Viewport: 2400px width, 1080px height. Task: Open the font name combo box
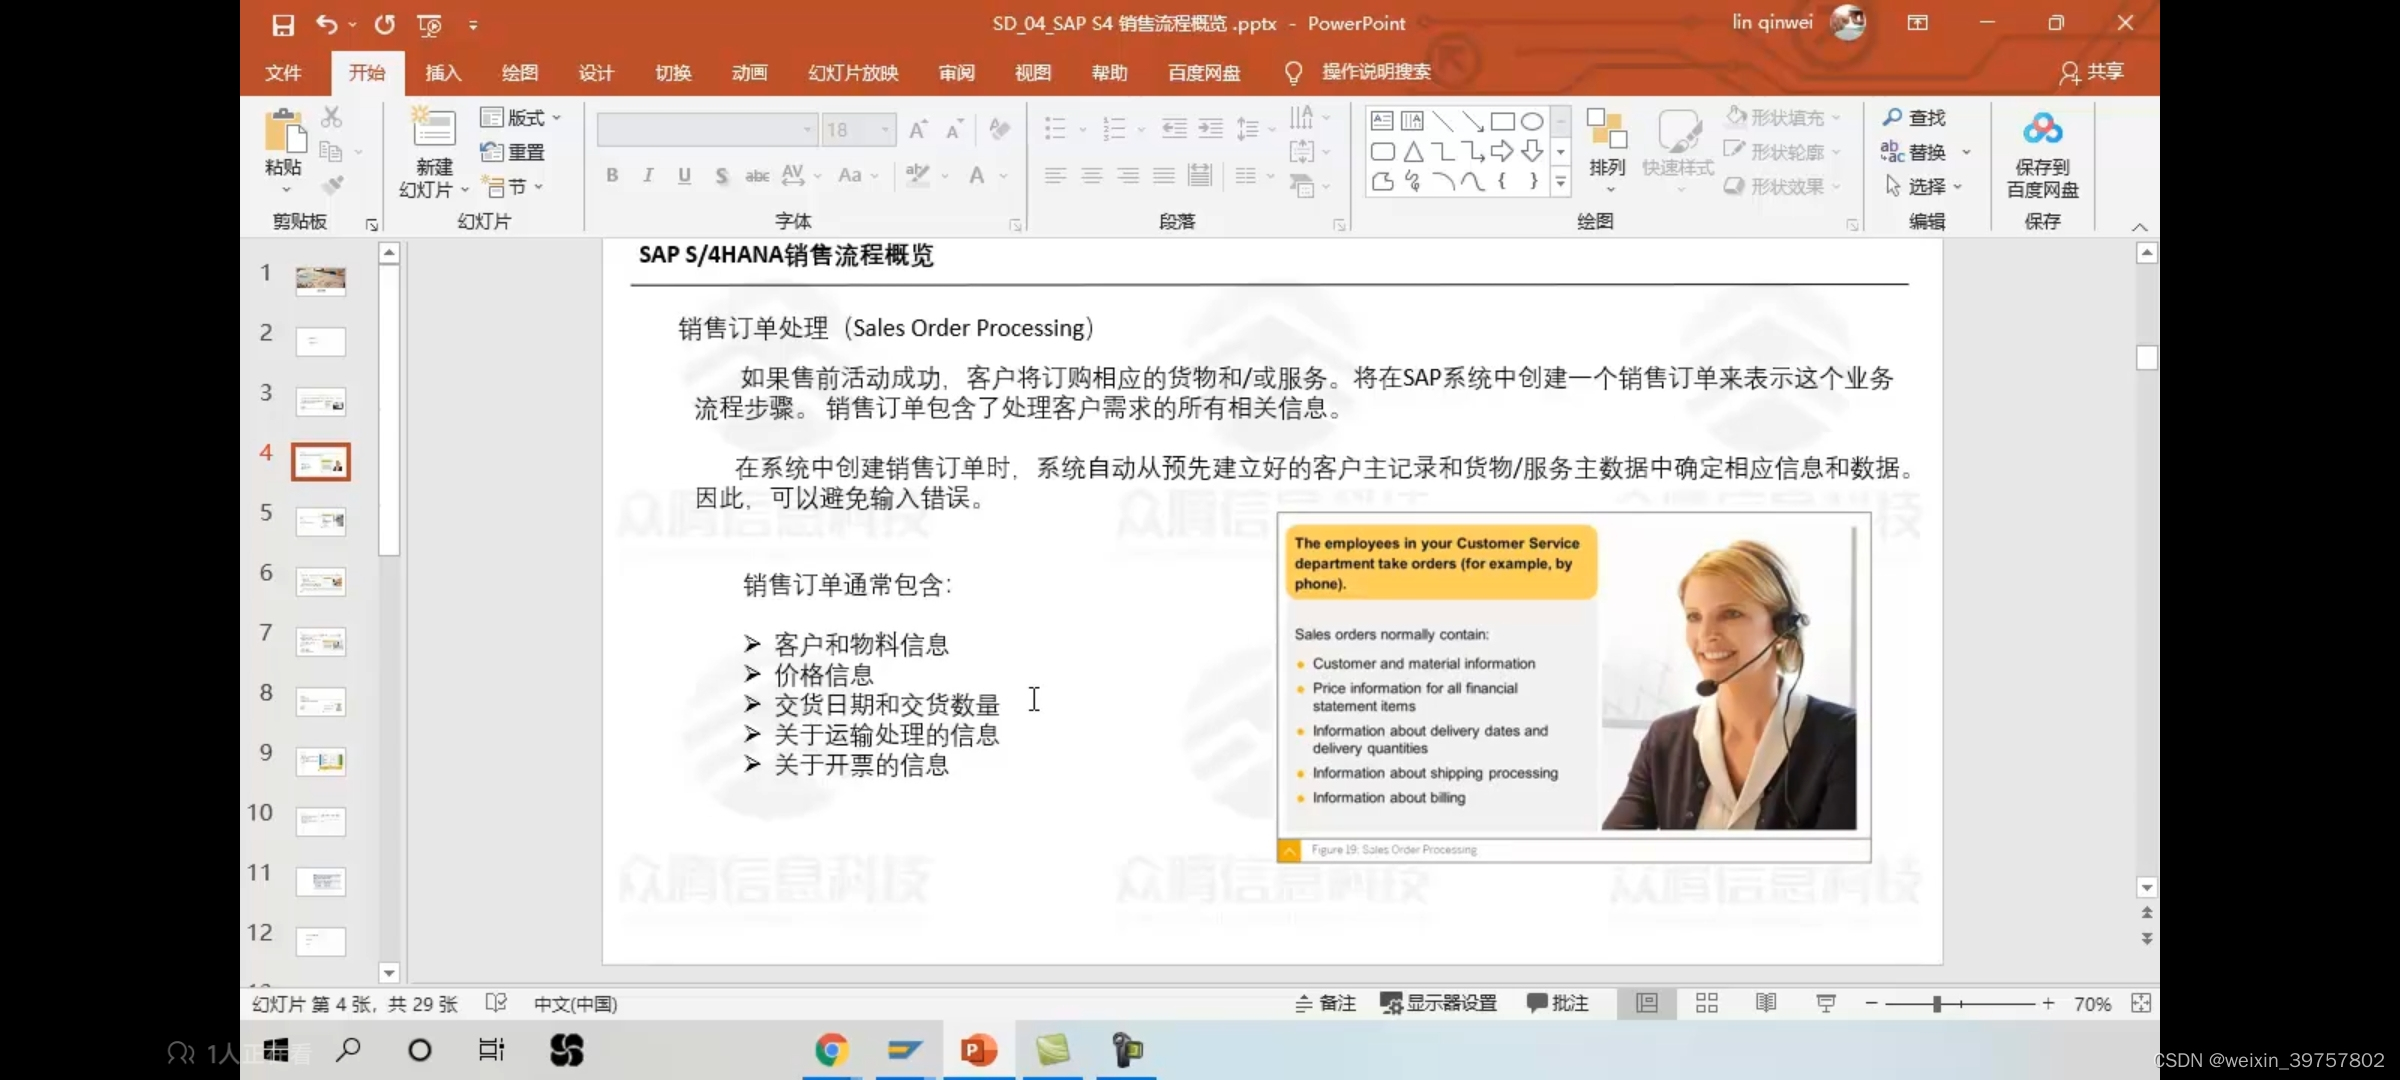[x=707, y=130]
